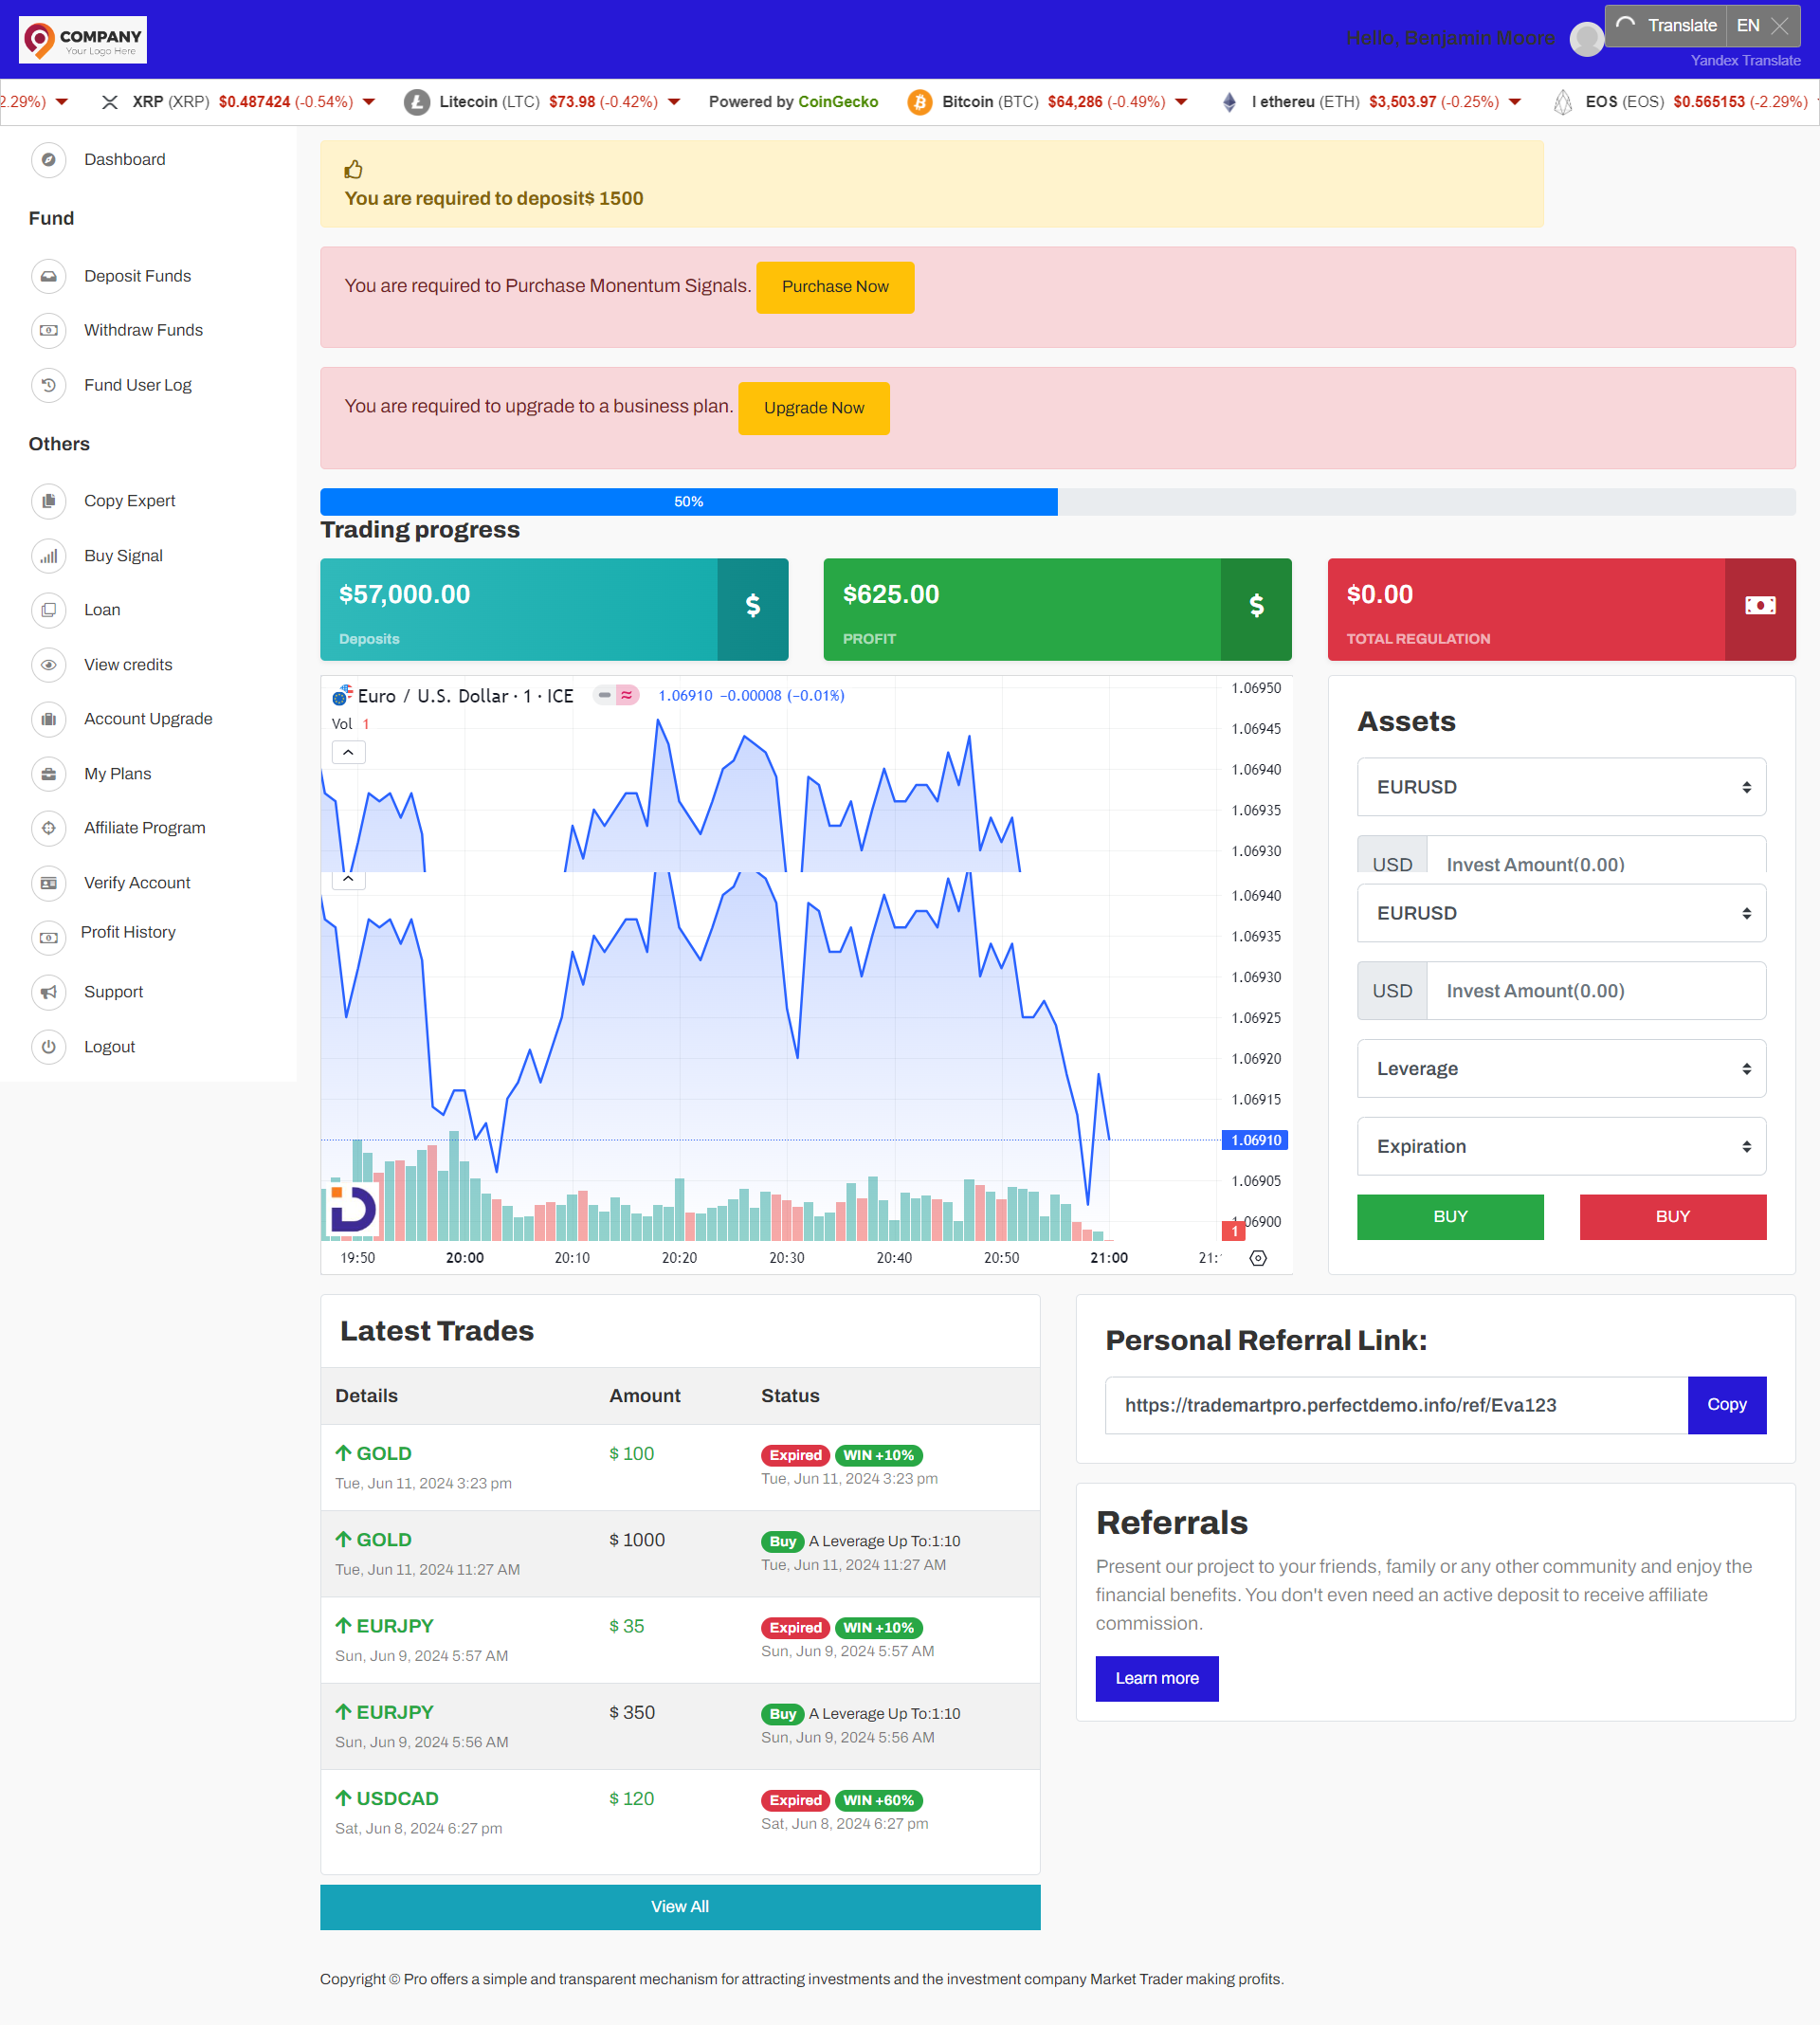Toggle the minus icon on the chart
The width and height of the screenshot is (1820, 2025).
coord(603,697)
